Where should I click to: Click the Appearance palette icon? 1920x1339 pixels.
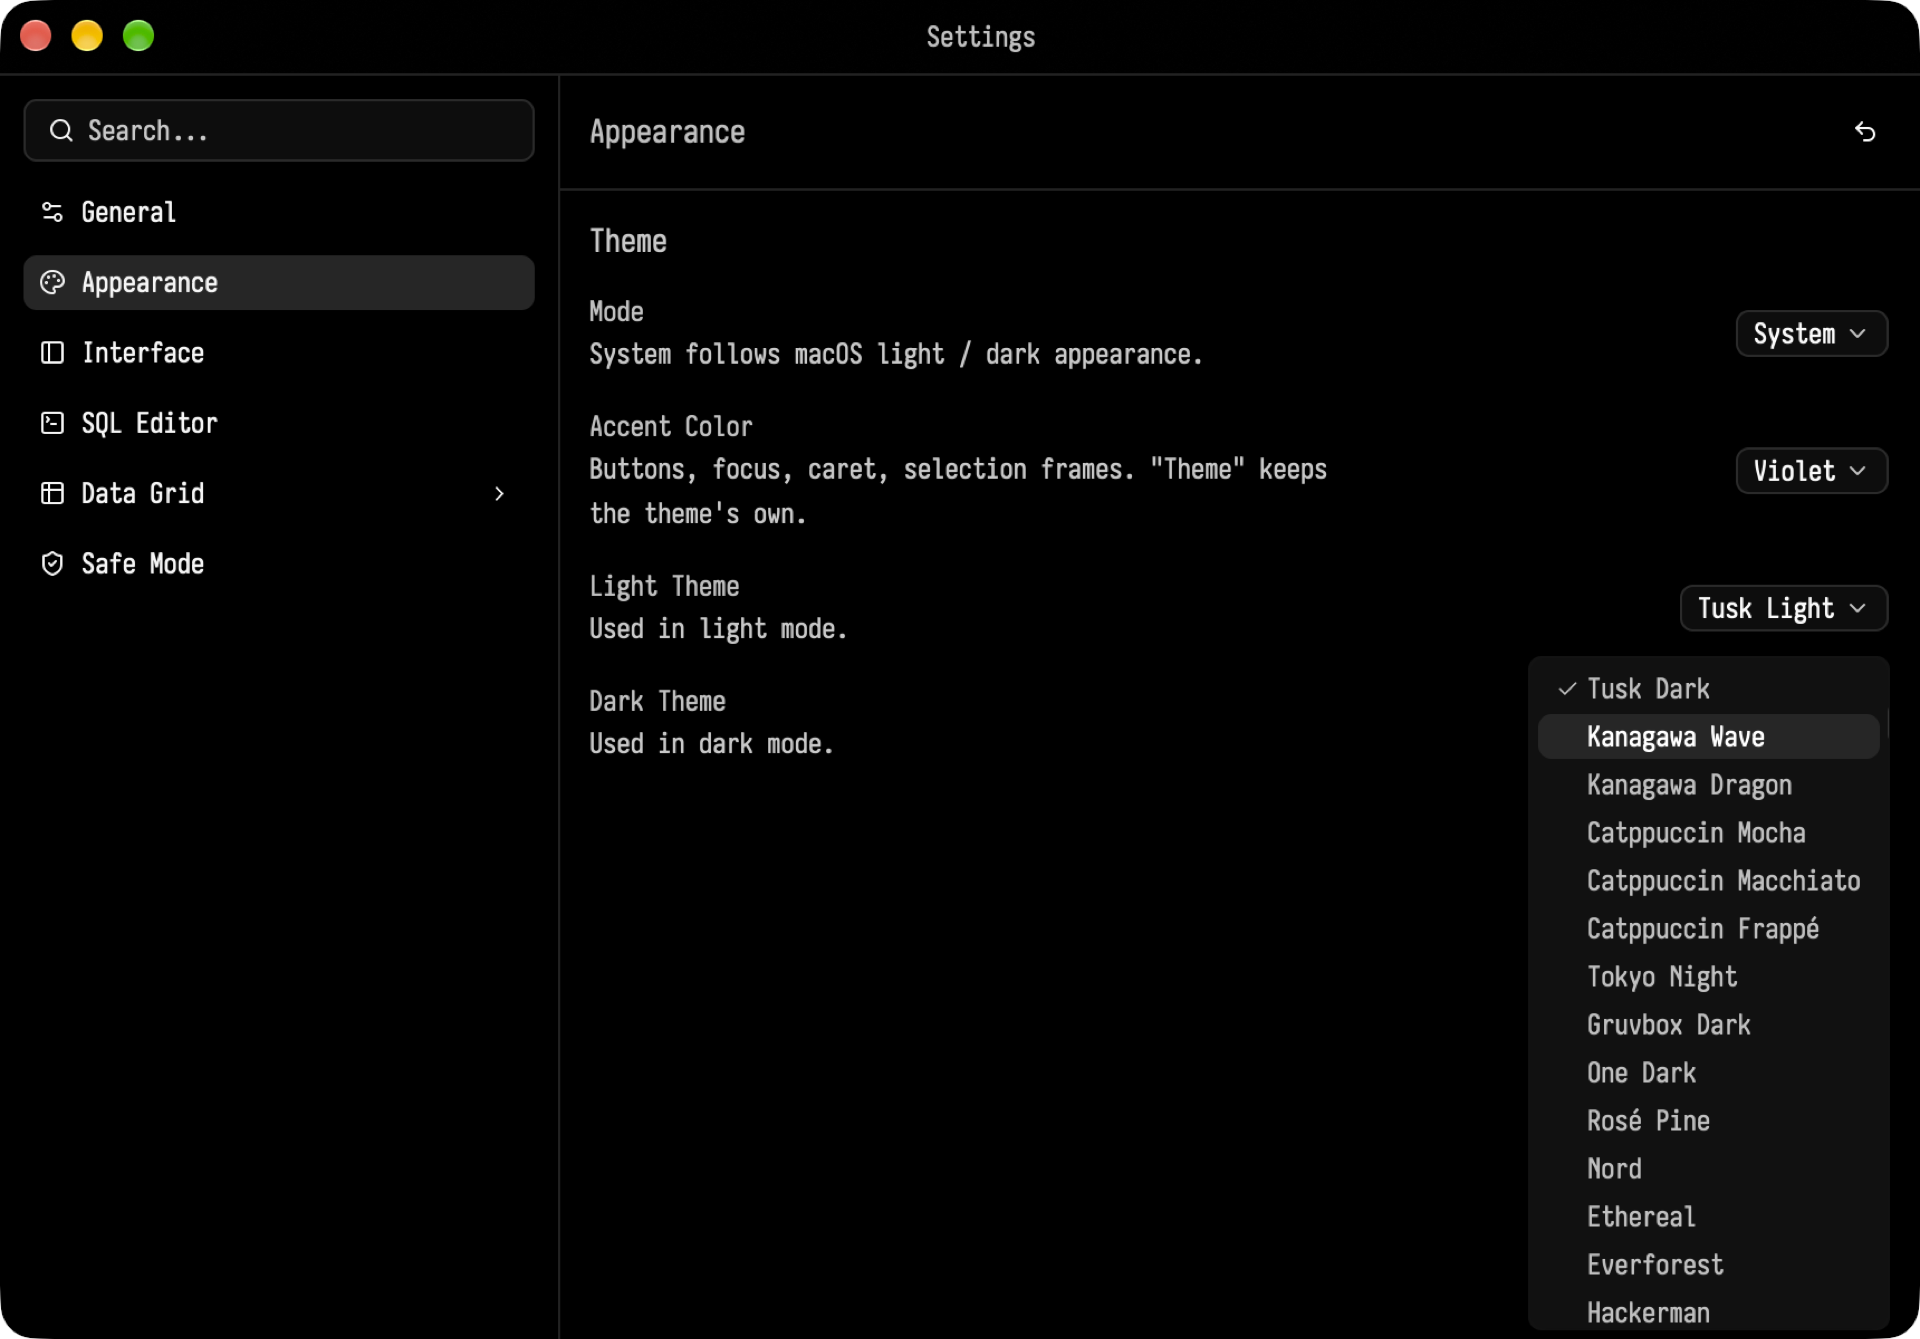(x=52, y=283)
